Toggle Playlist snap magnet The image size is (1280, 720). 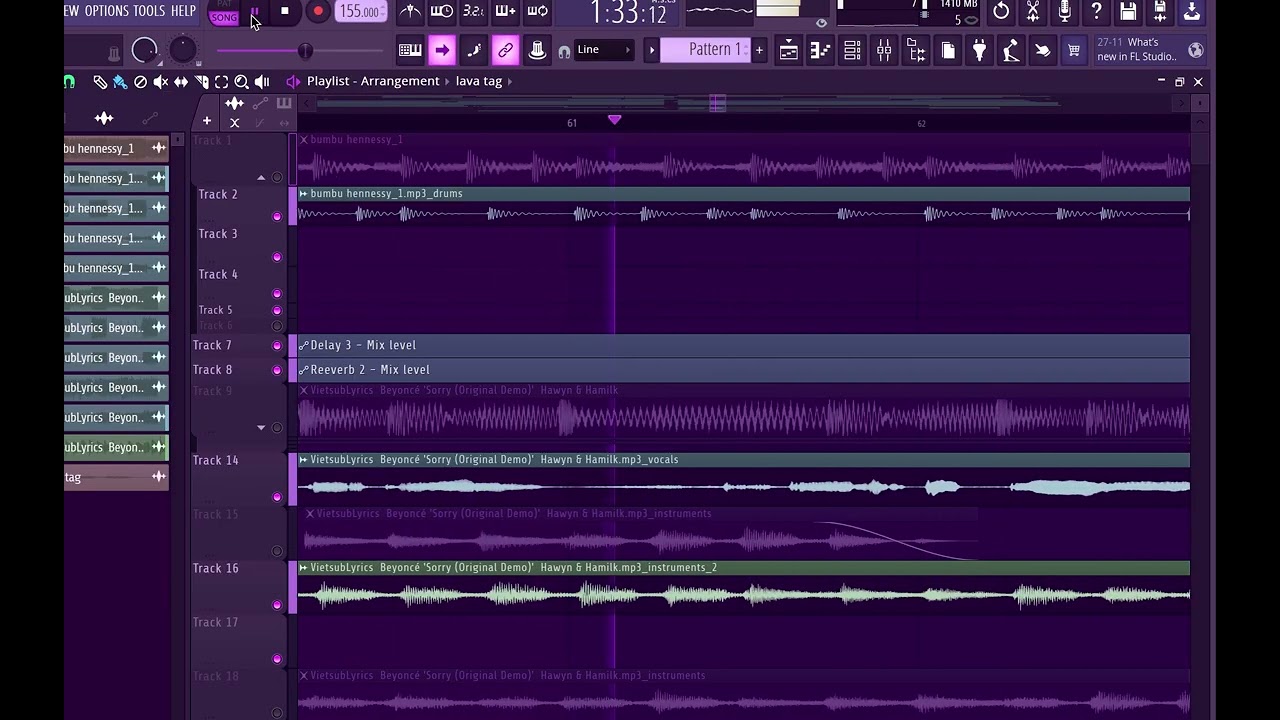point(68,82)
